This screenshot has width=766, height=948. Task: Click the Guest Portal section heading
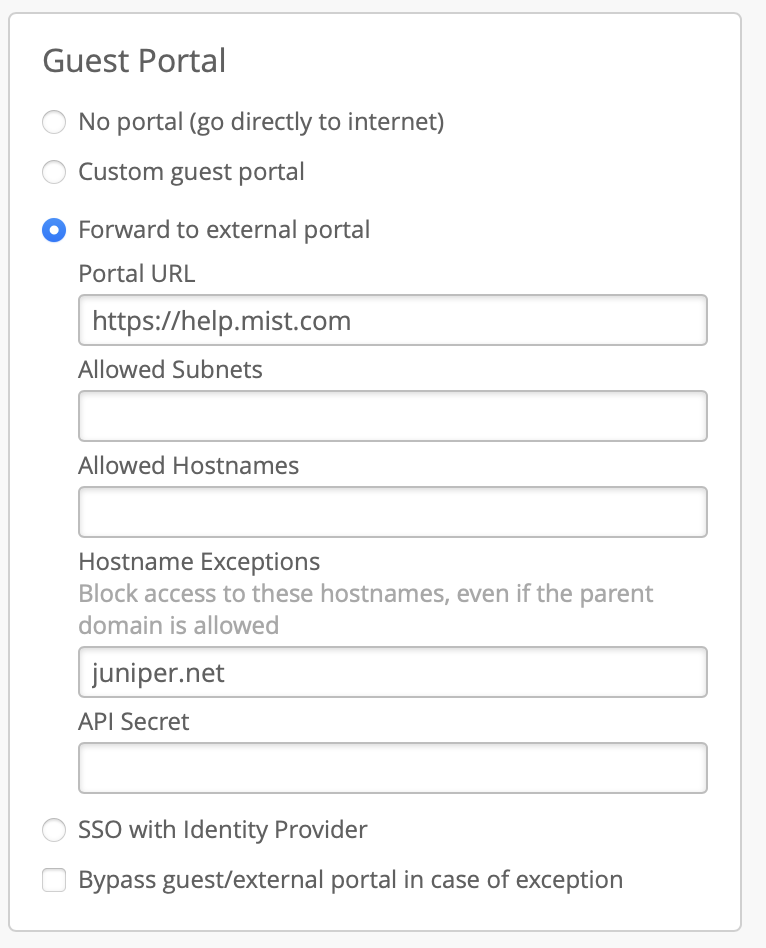coord(134,61)
